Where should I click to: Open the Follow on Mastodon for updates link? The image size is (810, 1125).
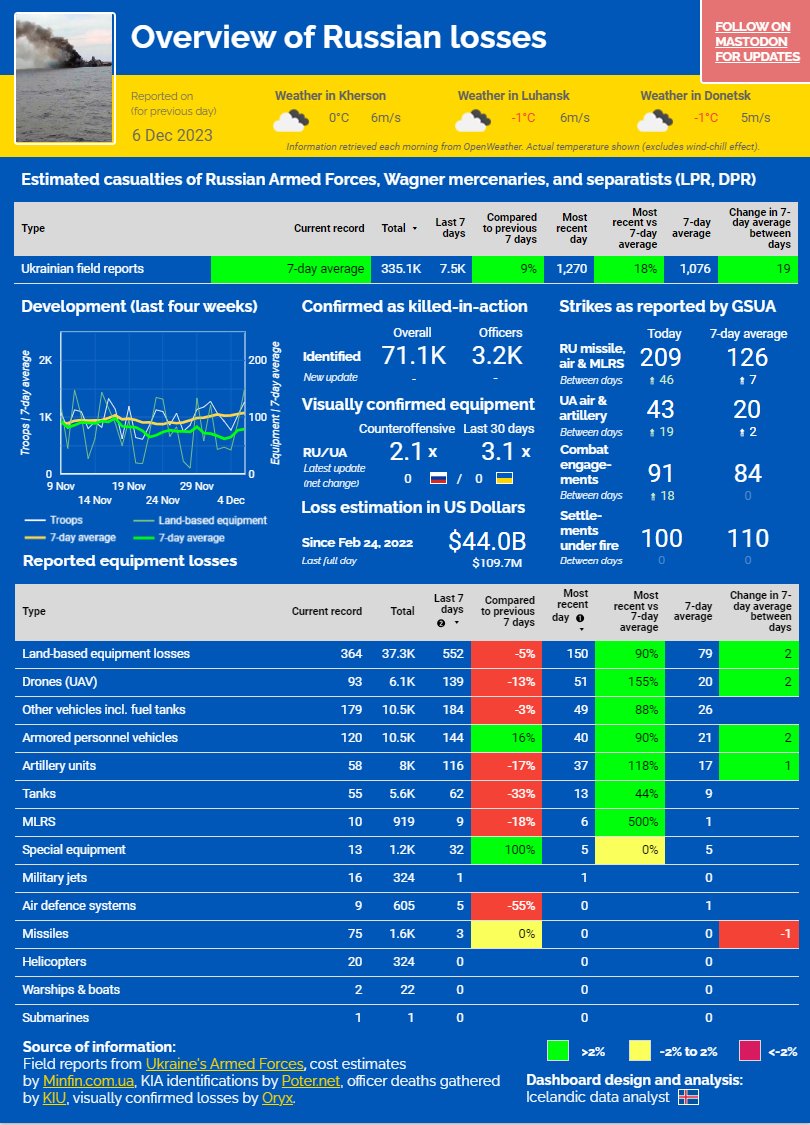(x=757, y=42)
